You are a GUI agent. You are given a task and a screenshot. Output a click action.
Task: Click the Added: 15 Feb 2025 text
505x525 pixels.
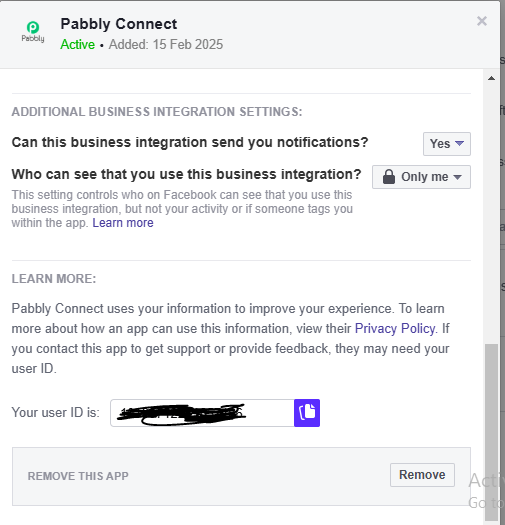166,45
